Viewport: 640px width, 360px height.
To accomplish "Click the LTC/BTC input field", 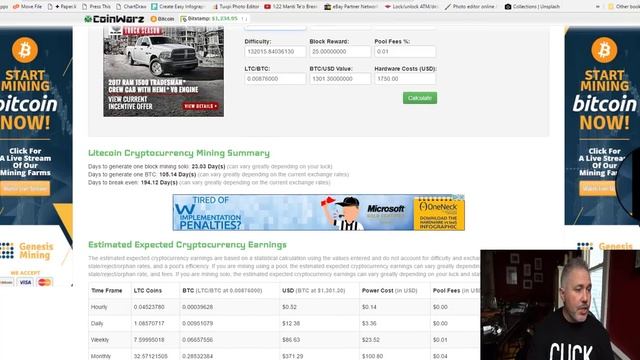I will pos(275,79).
